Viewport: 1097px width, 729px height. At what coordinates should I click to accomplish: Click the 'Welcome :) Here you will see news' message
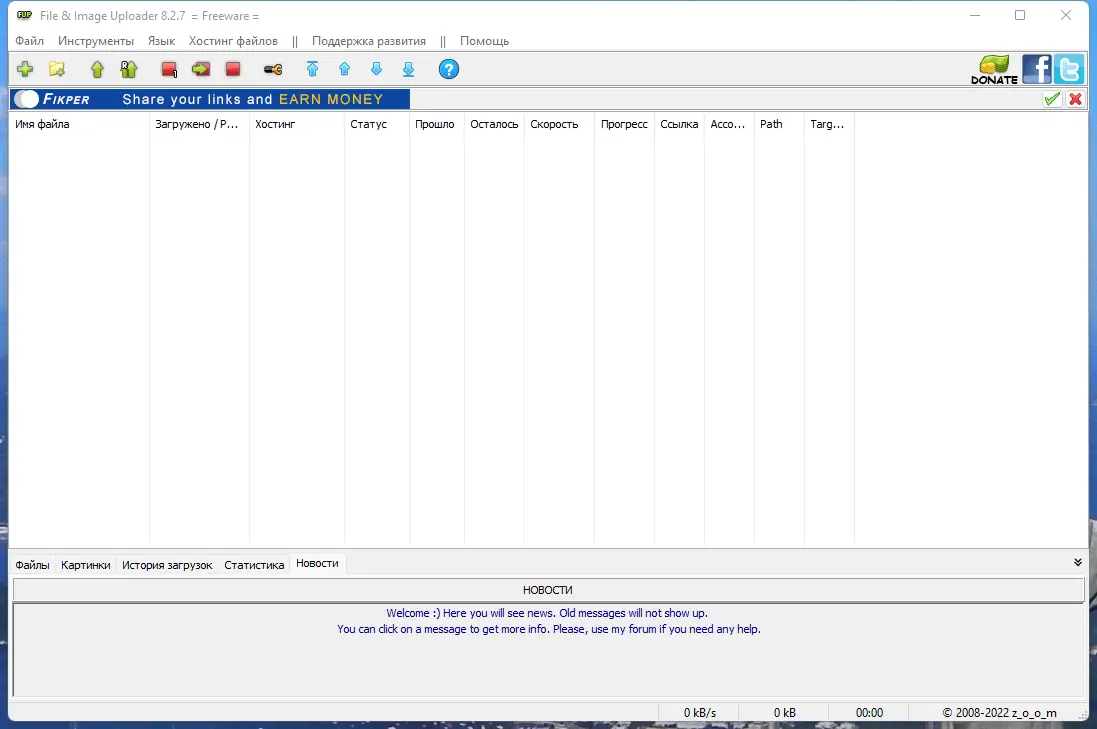click(x=547, y=613)
